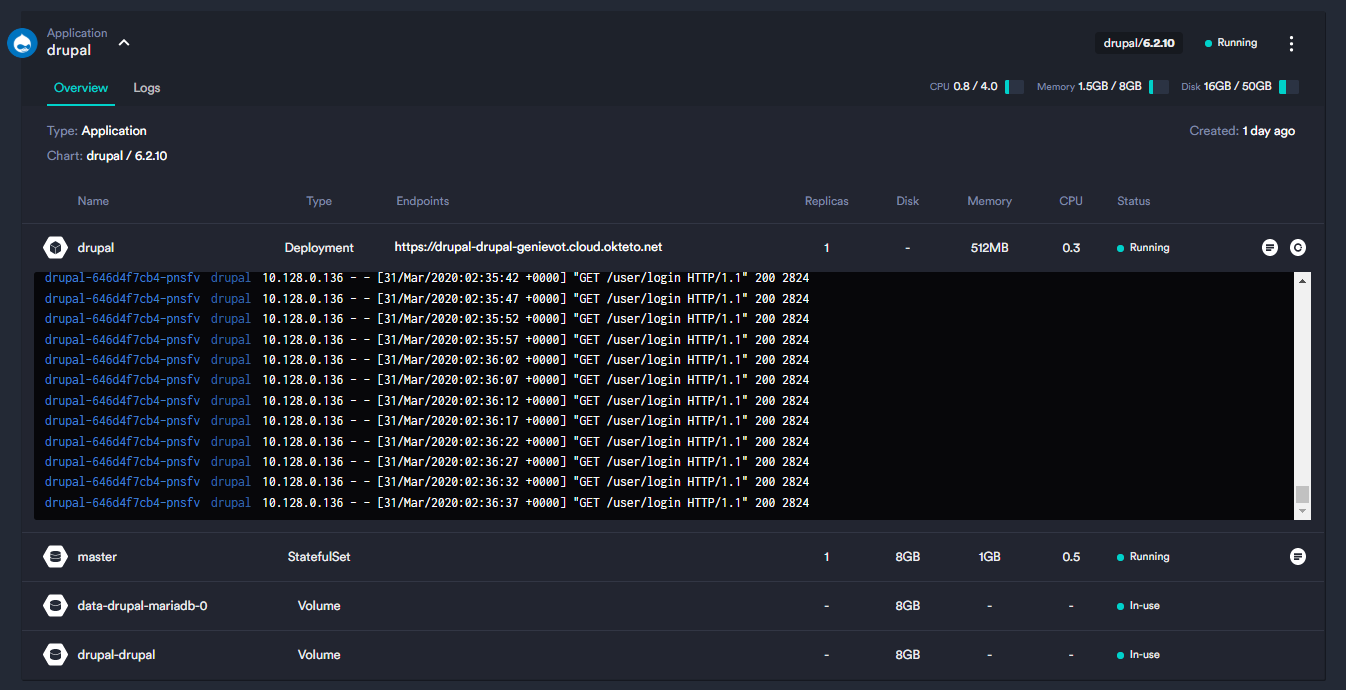Click the log scrollbar down arrow
Screen dimensions: 1346x690
click(1302, 511)
